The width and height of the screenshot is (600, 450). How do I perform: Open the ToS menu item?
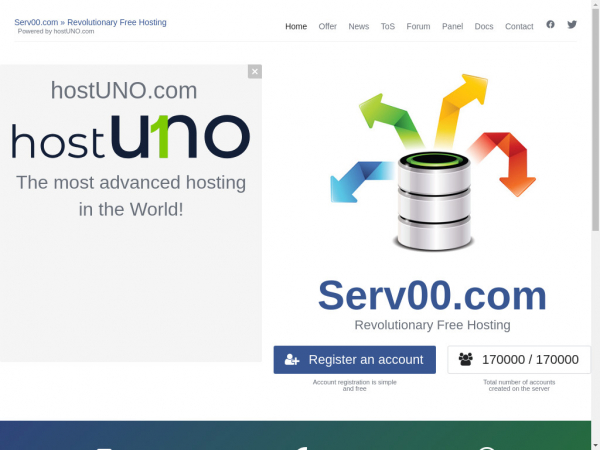coord(388,26)
